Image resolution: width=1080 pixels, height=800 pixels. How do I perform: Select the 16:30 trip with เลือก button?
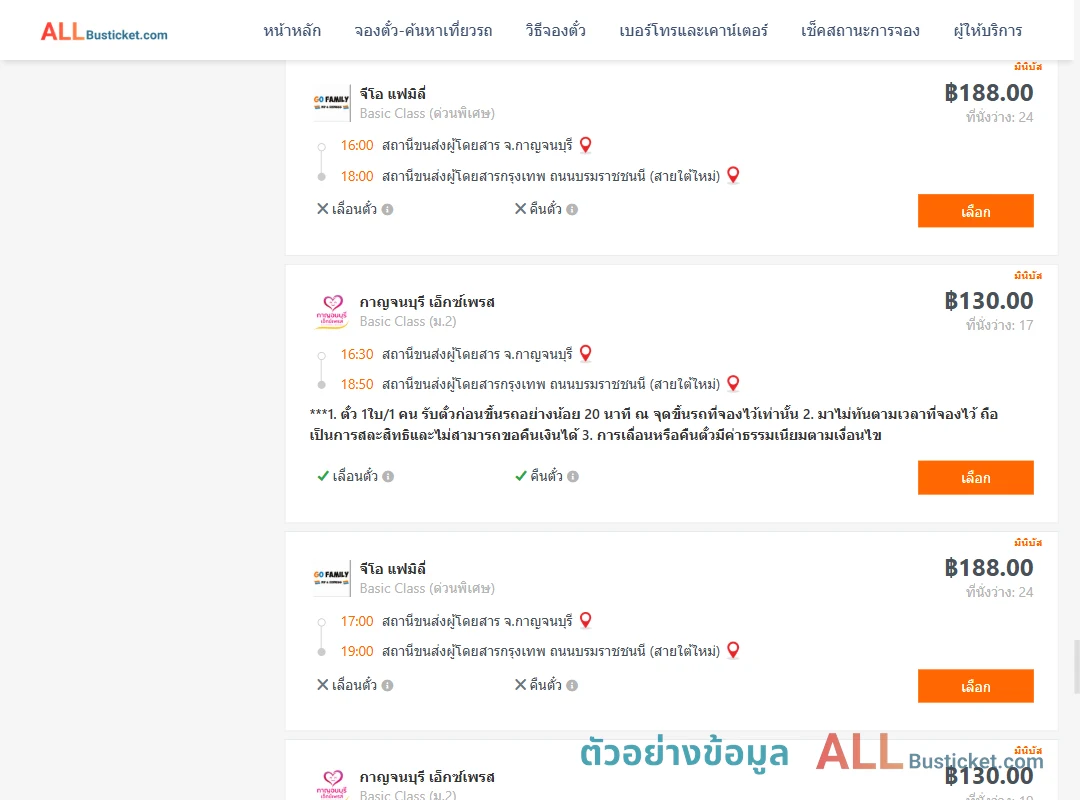click(x=975, y=478)
